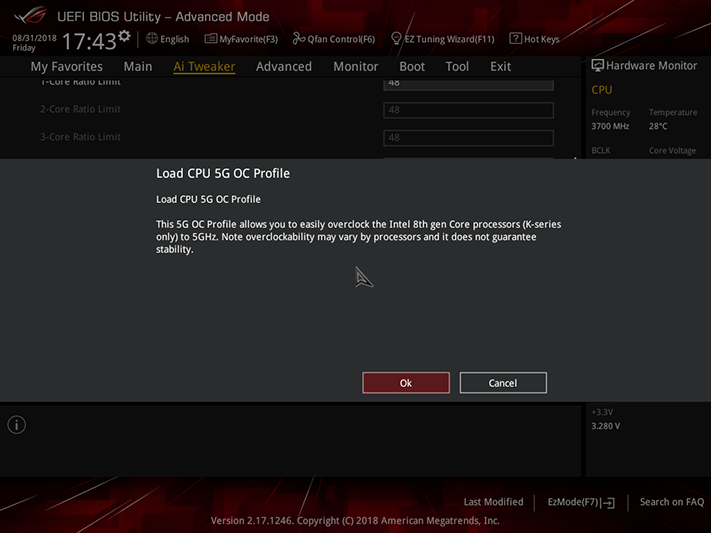The width and height of the screenshot is (711, 533).
Task: Click the Hardware Monitor screen icon
Action: pos(597,66)
